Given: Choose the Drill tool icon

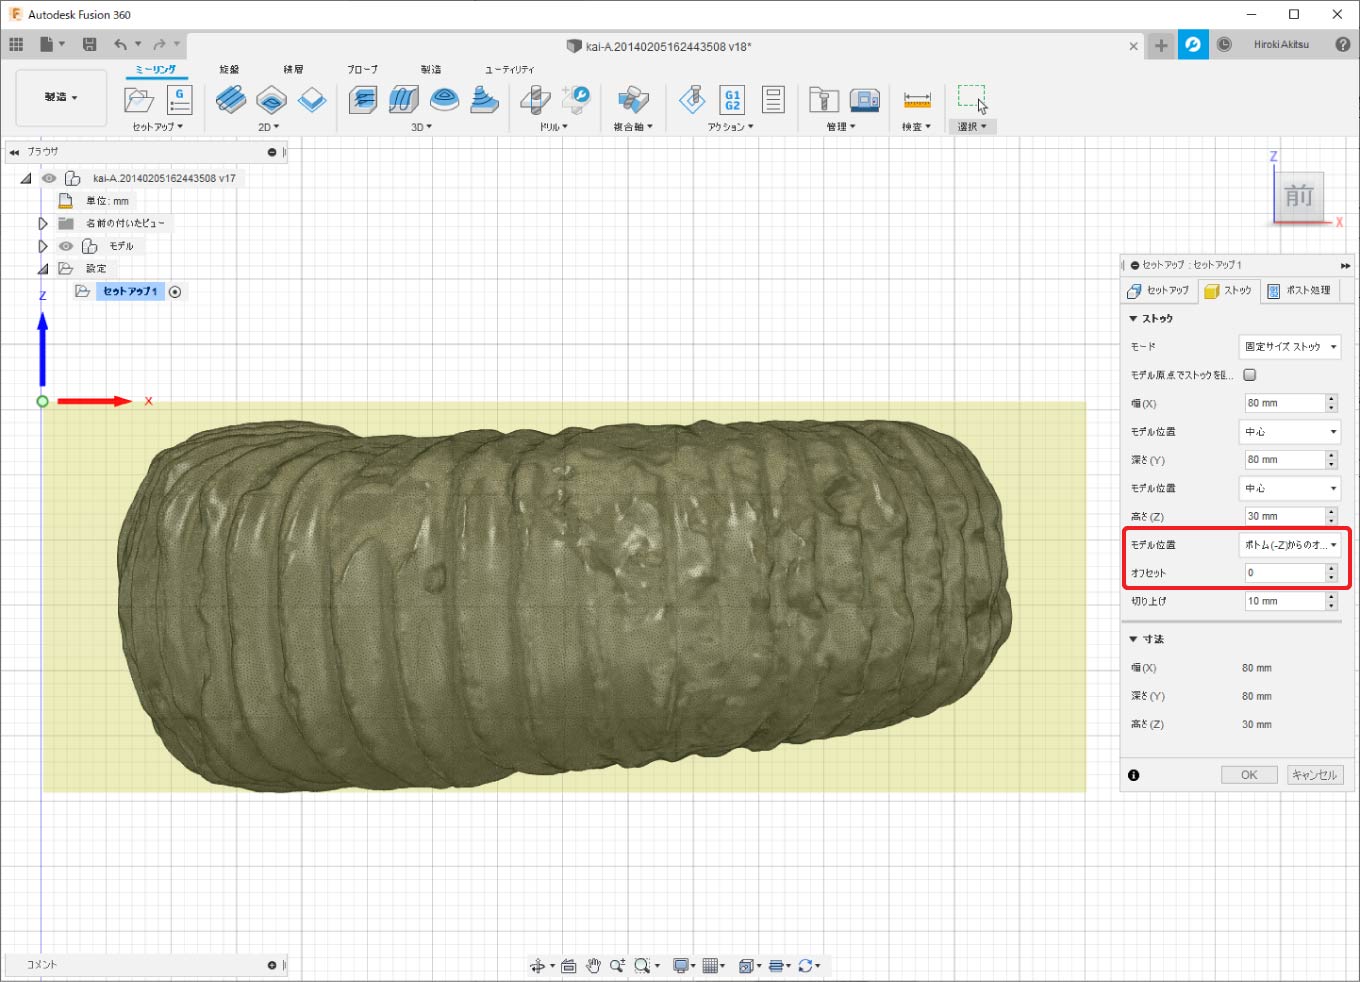Looking at the screenshot, I should [535, 100].
